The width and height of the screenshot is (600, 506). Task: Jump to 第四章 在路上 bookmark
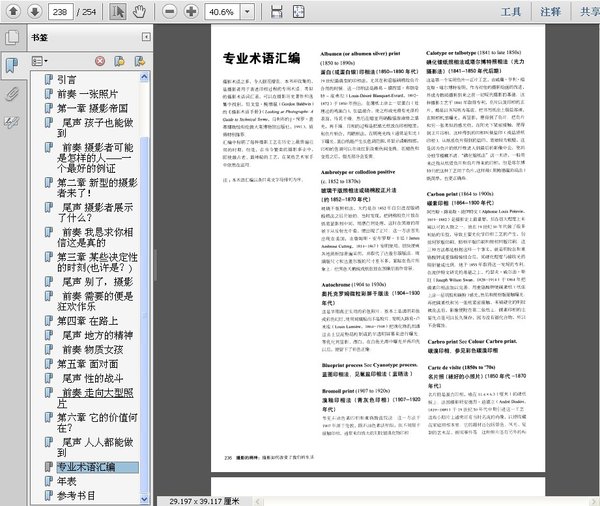point(87,321)
